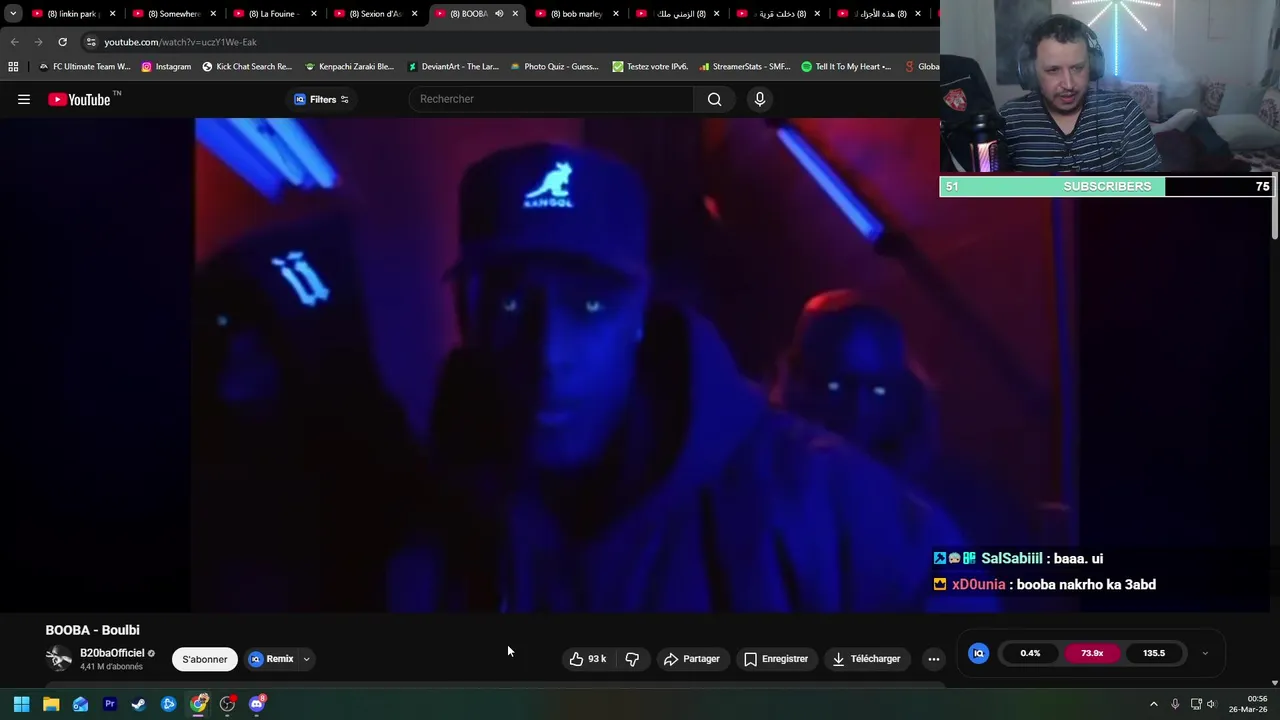Open Discord from the taskbar
The height and width of the screenshot is (720, 1280).
tap(257, 704)
